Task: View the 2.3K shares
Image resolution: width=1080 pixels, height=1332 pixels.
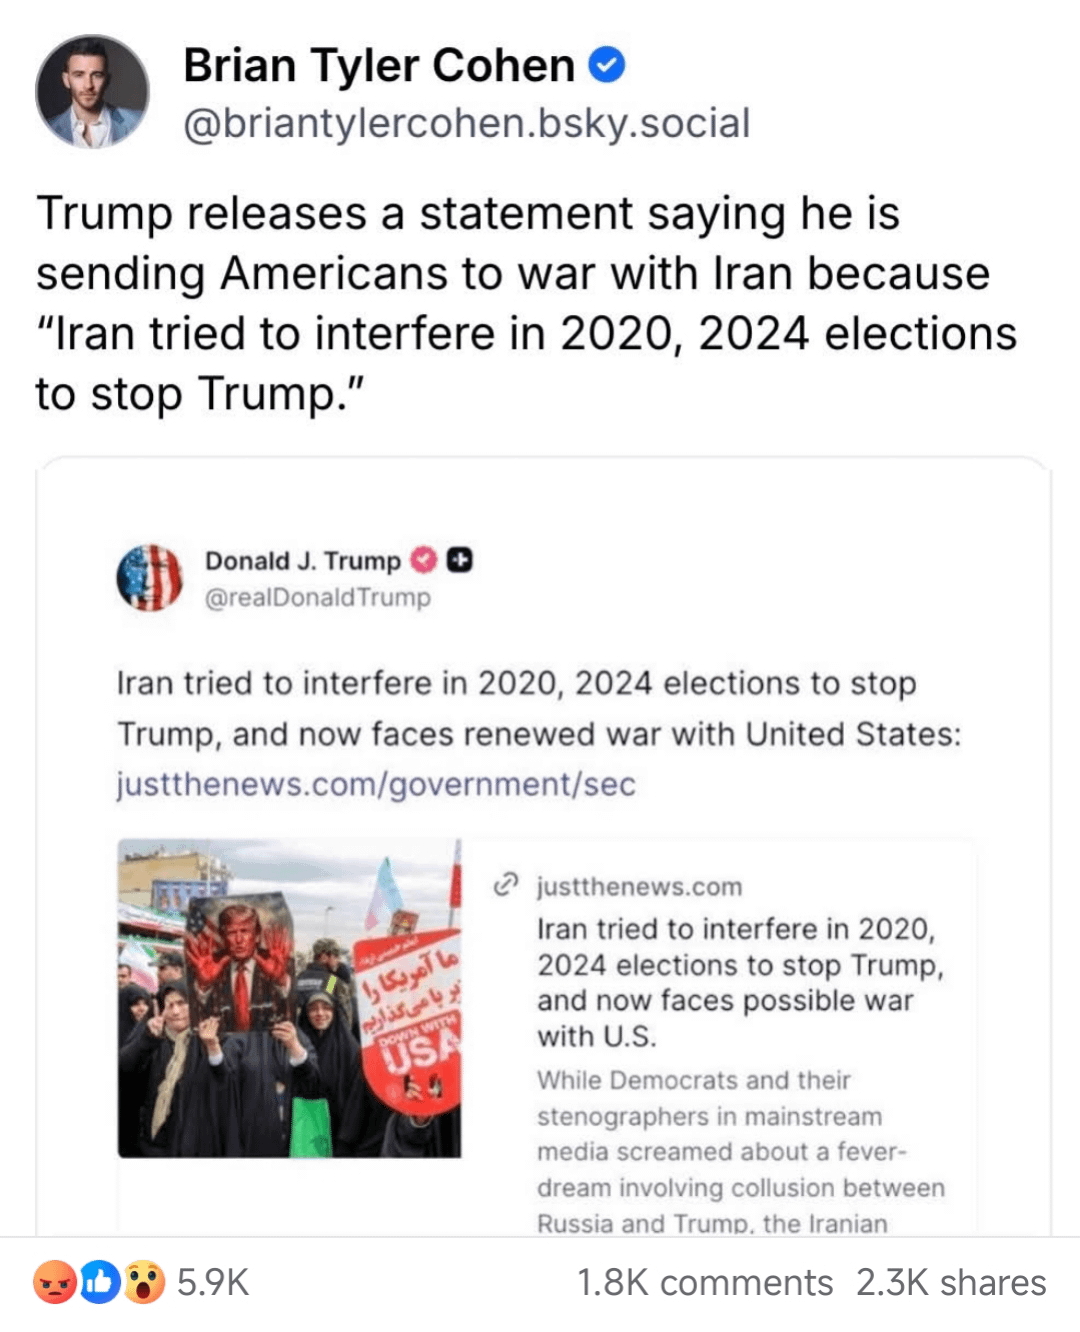Action: coord(951,1282)
